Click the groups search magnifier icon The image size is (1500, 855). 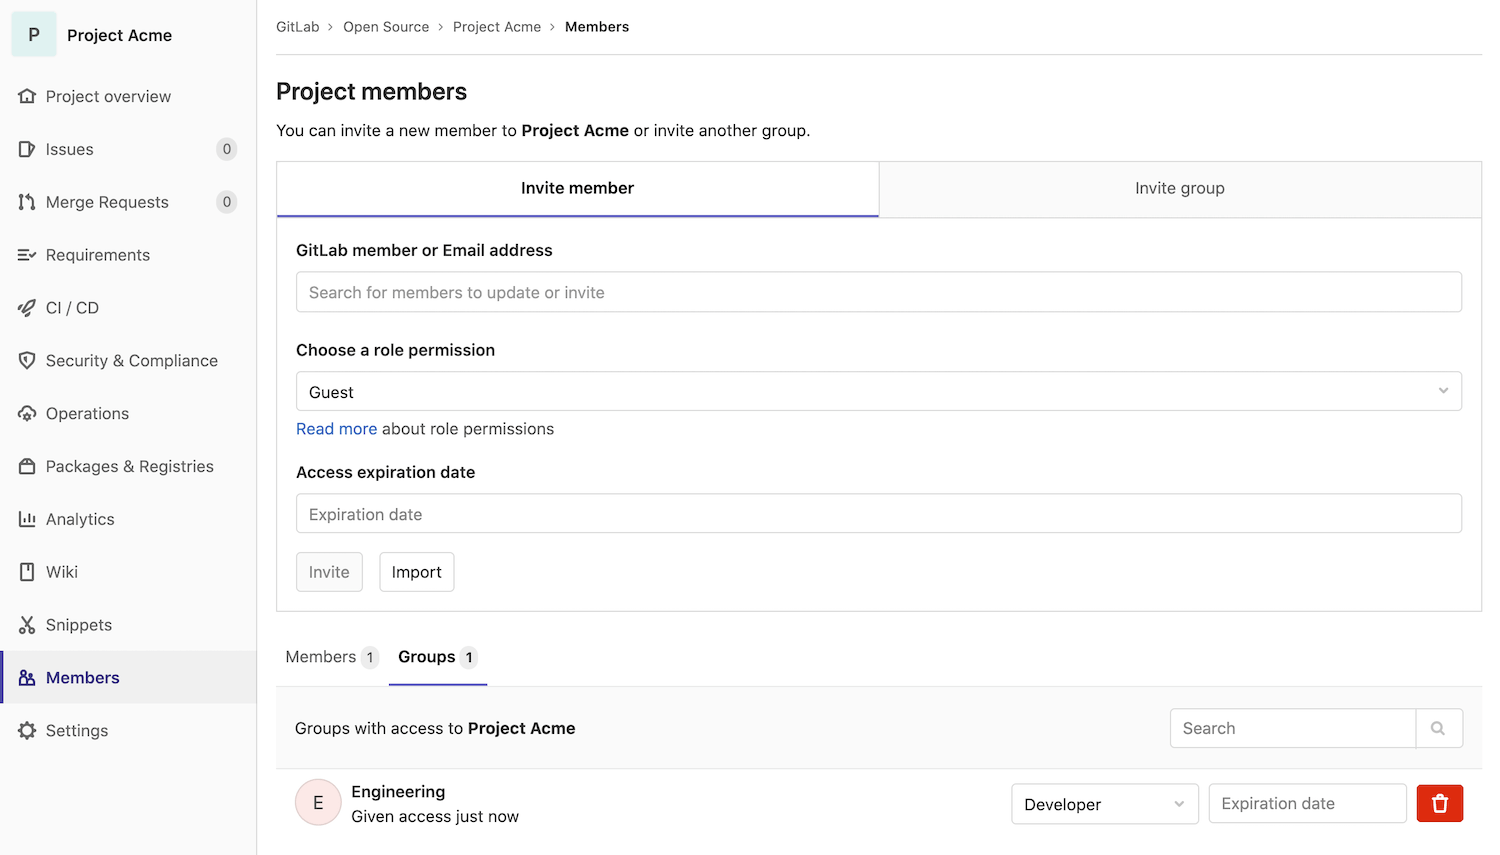[1438, 729]
